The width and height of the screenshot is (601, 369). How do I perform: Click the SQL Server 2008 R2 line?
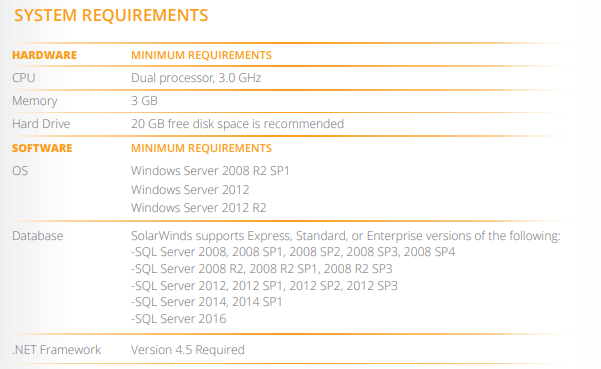262,269
